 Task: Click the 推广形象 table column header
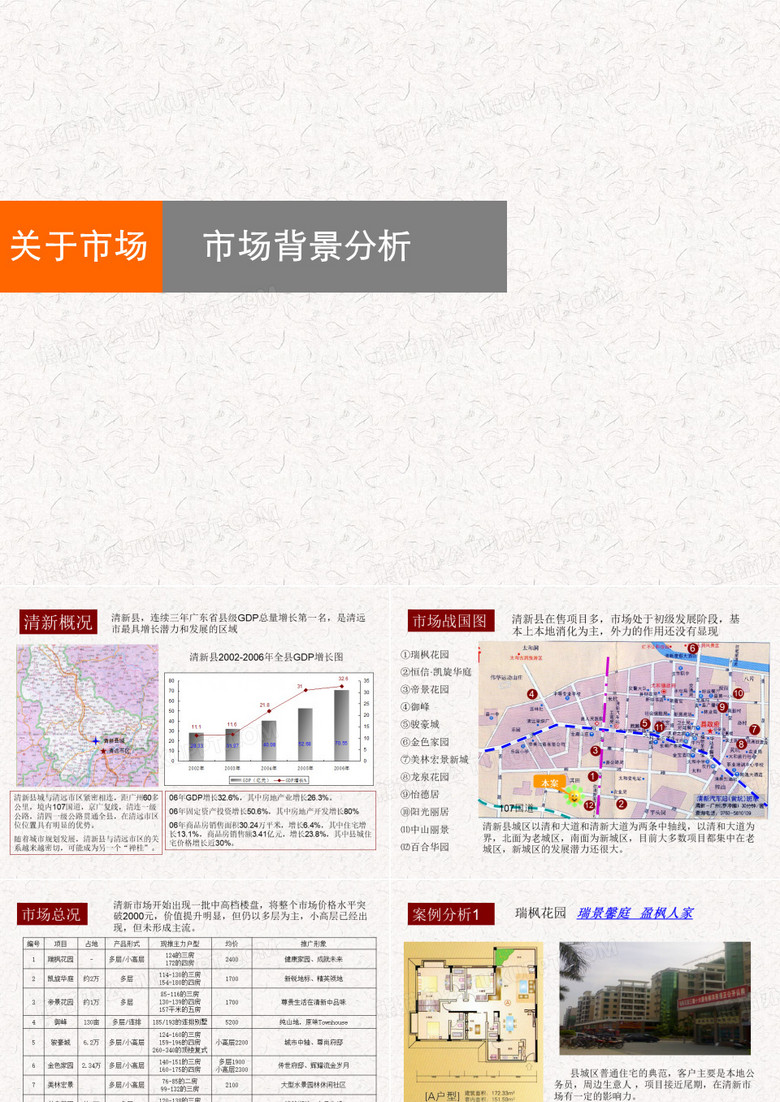point(313,943)
